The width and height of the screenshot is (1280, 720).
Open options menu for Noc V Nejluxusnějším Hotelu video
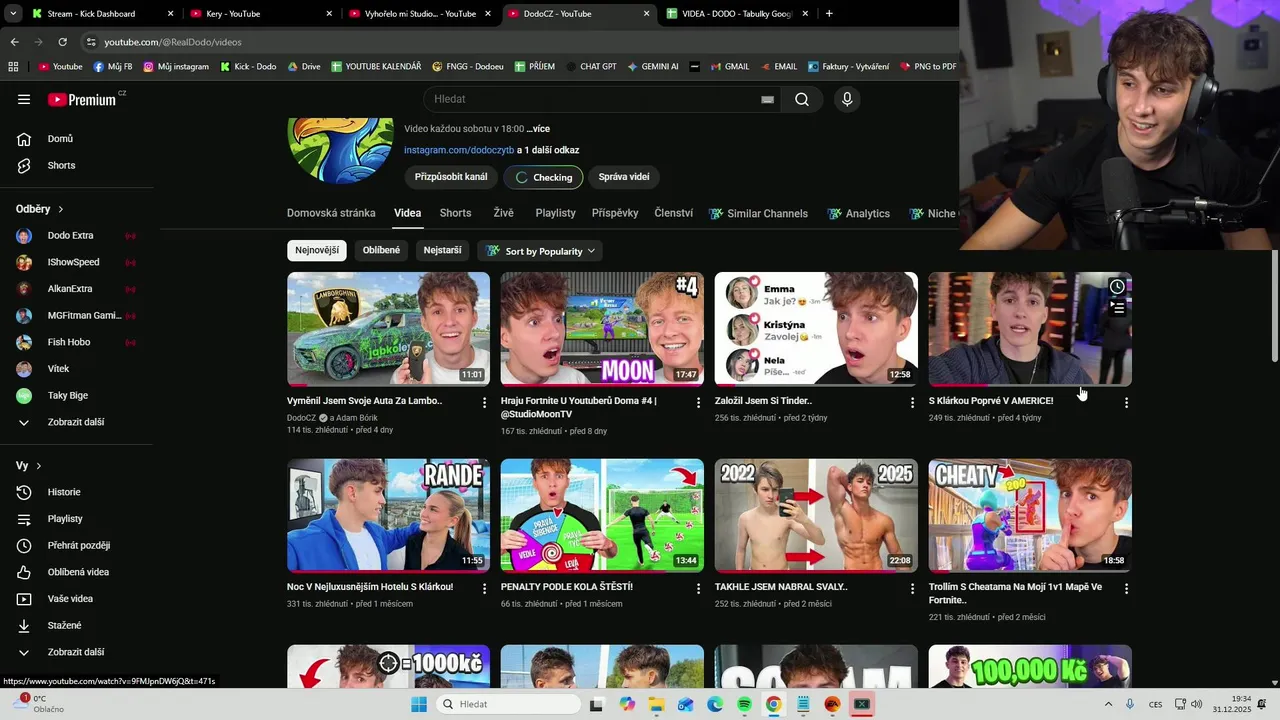(x=485, y=588)
